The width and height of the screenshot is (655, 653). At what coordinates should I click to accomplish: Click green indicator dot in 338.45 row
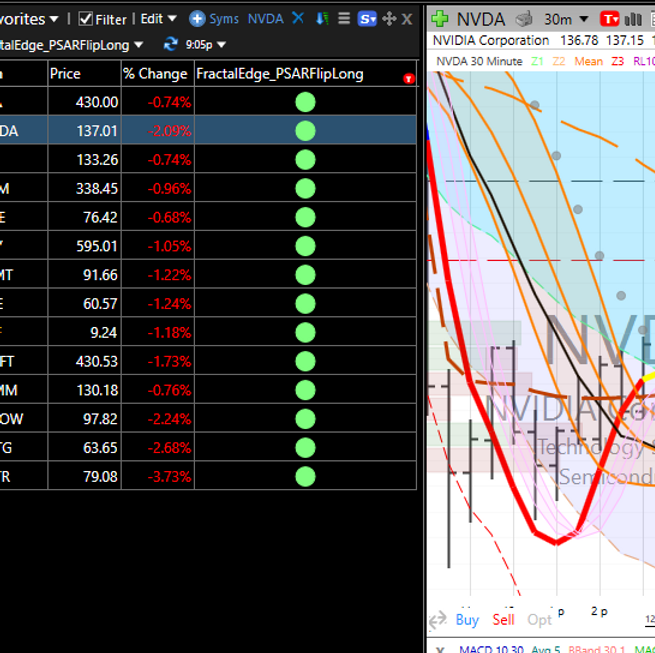(305, 189)
